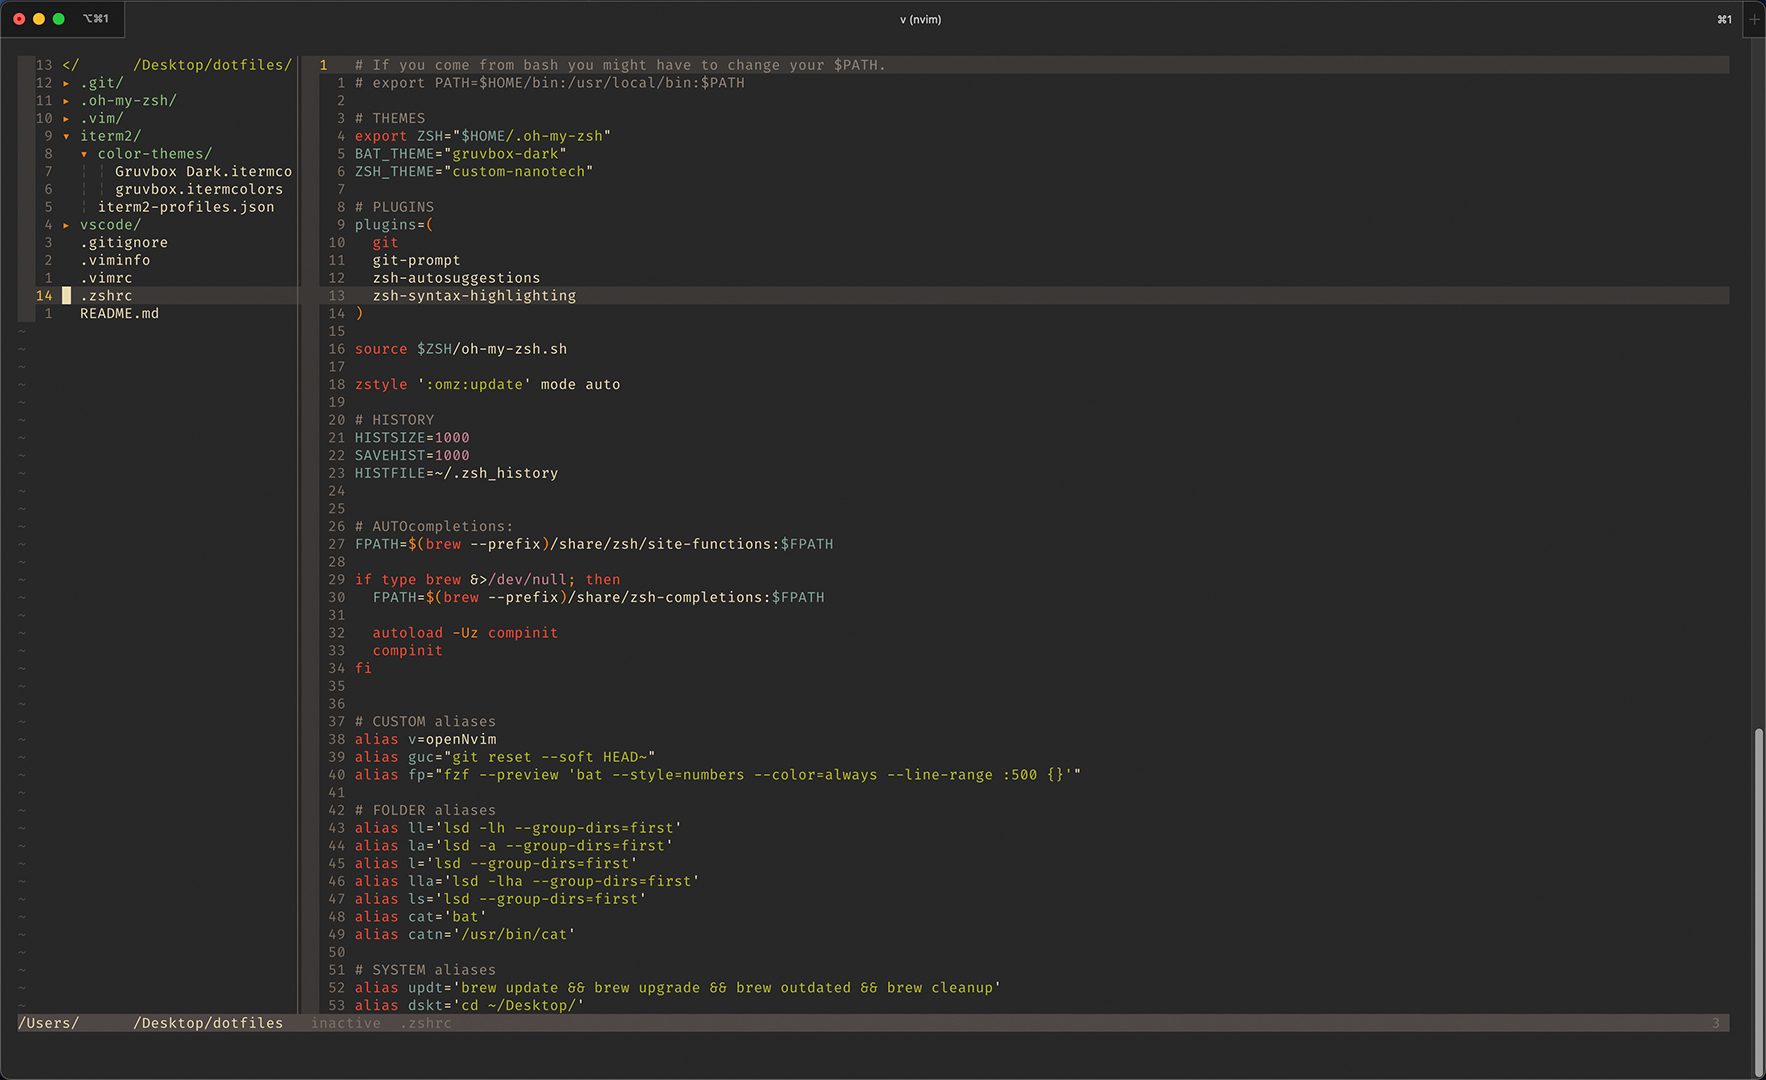Click the alias lla lsd -lha line
Image resolution: width=1766 pixels, height=1080 pixels.
coord(527,881)
